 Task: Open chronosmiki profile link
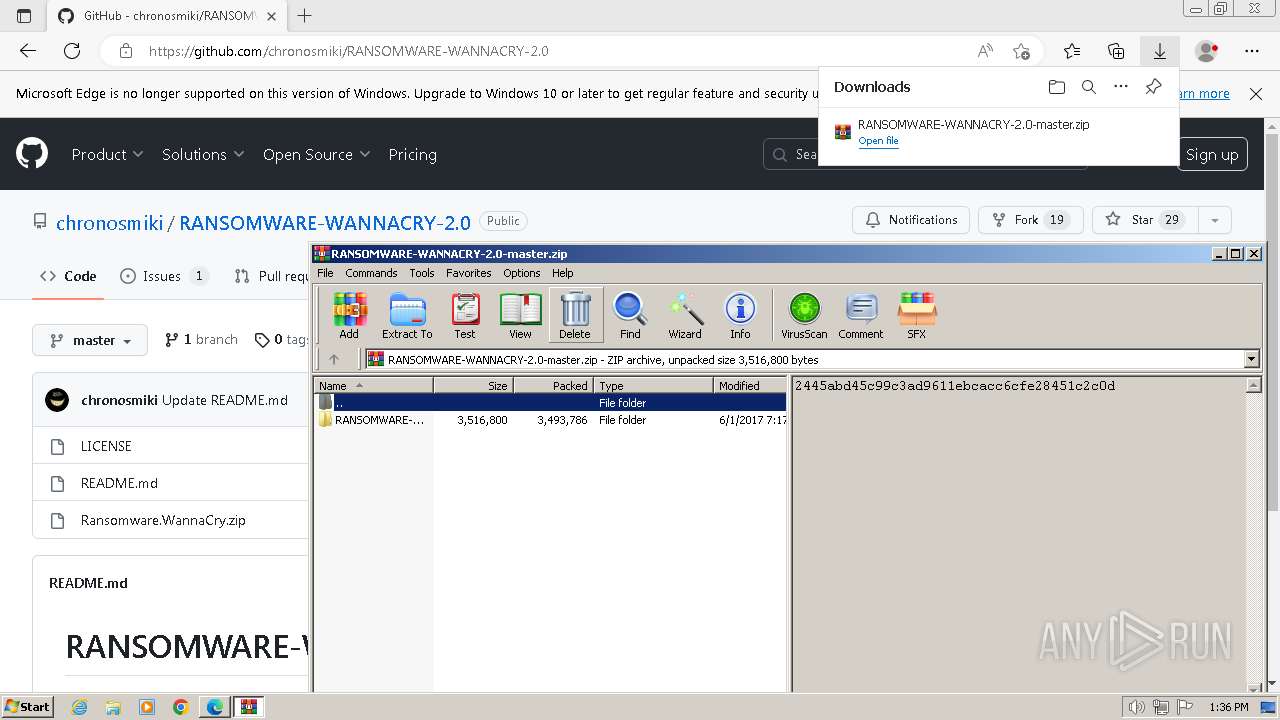pyautogui.click(x=109, y=222)
